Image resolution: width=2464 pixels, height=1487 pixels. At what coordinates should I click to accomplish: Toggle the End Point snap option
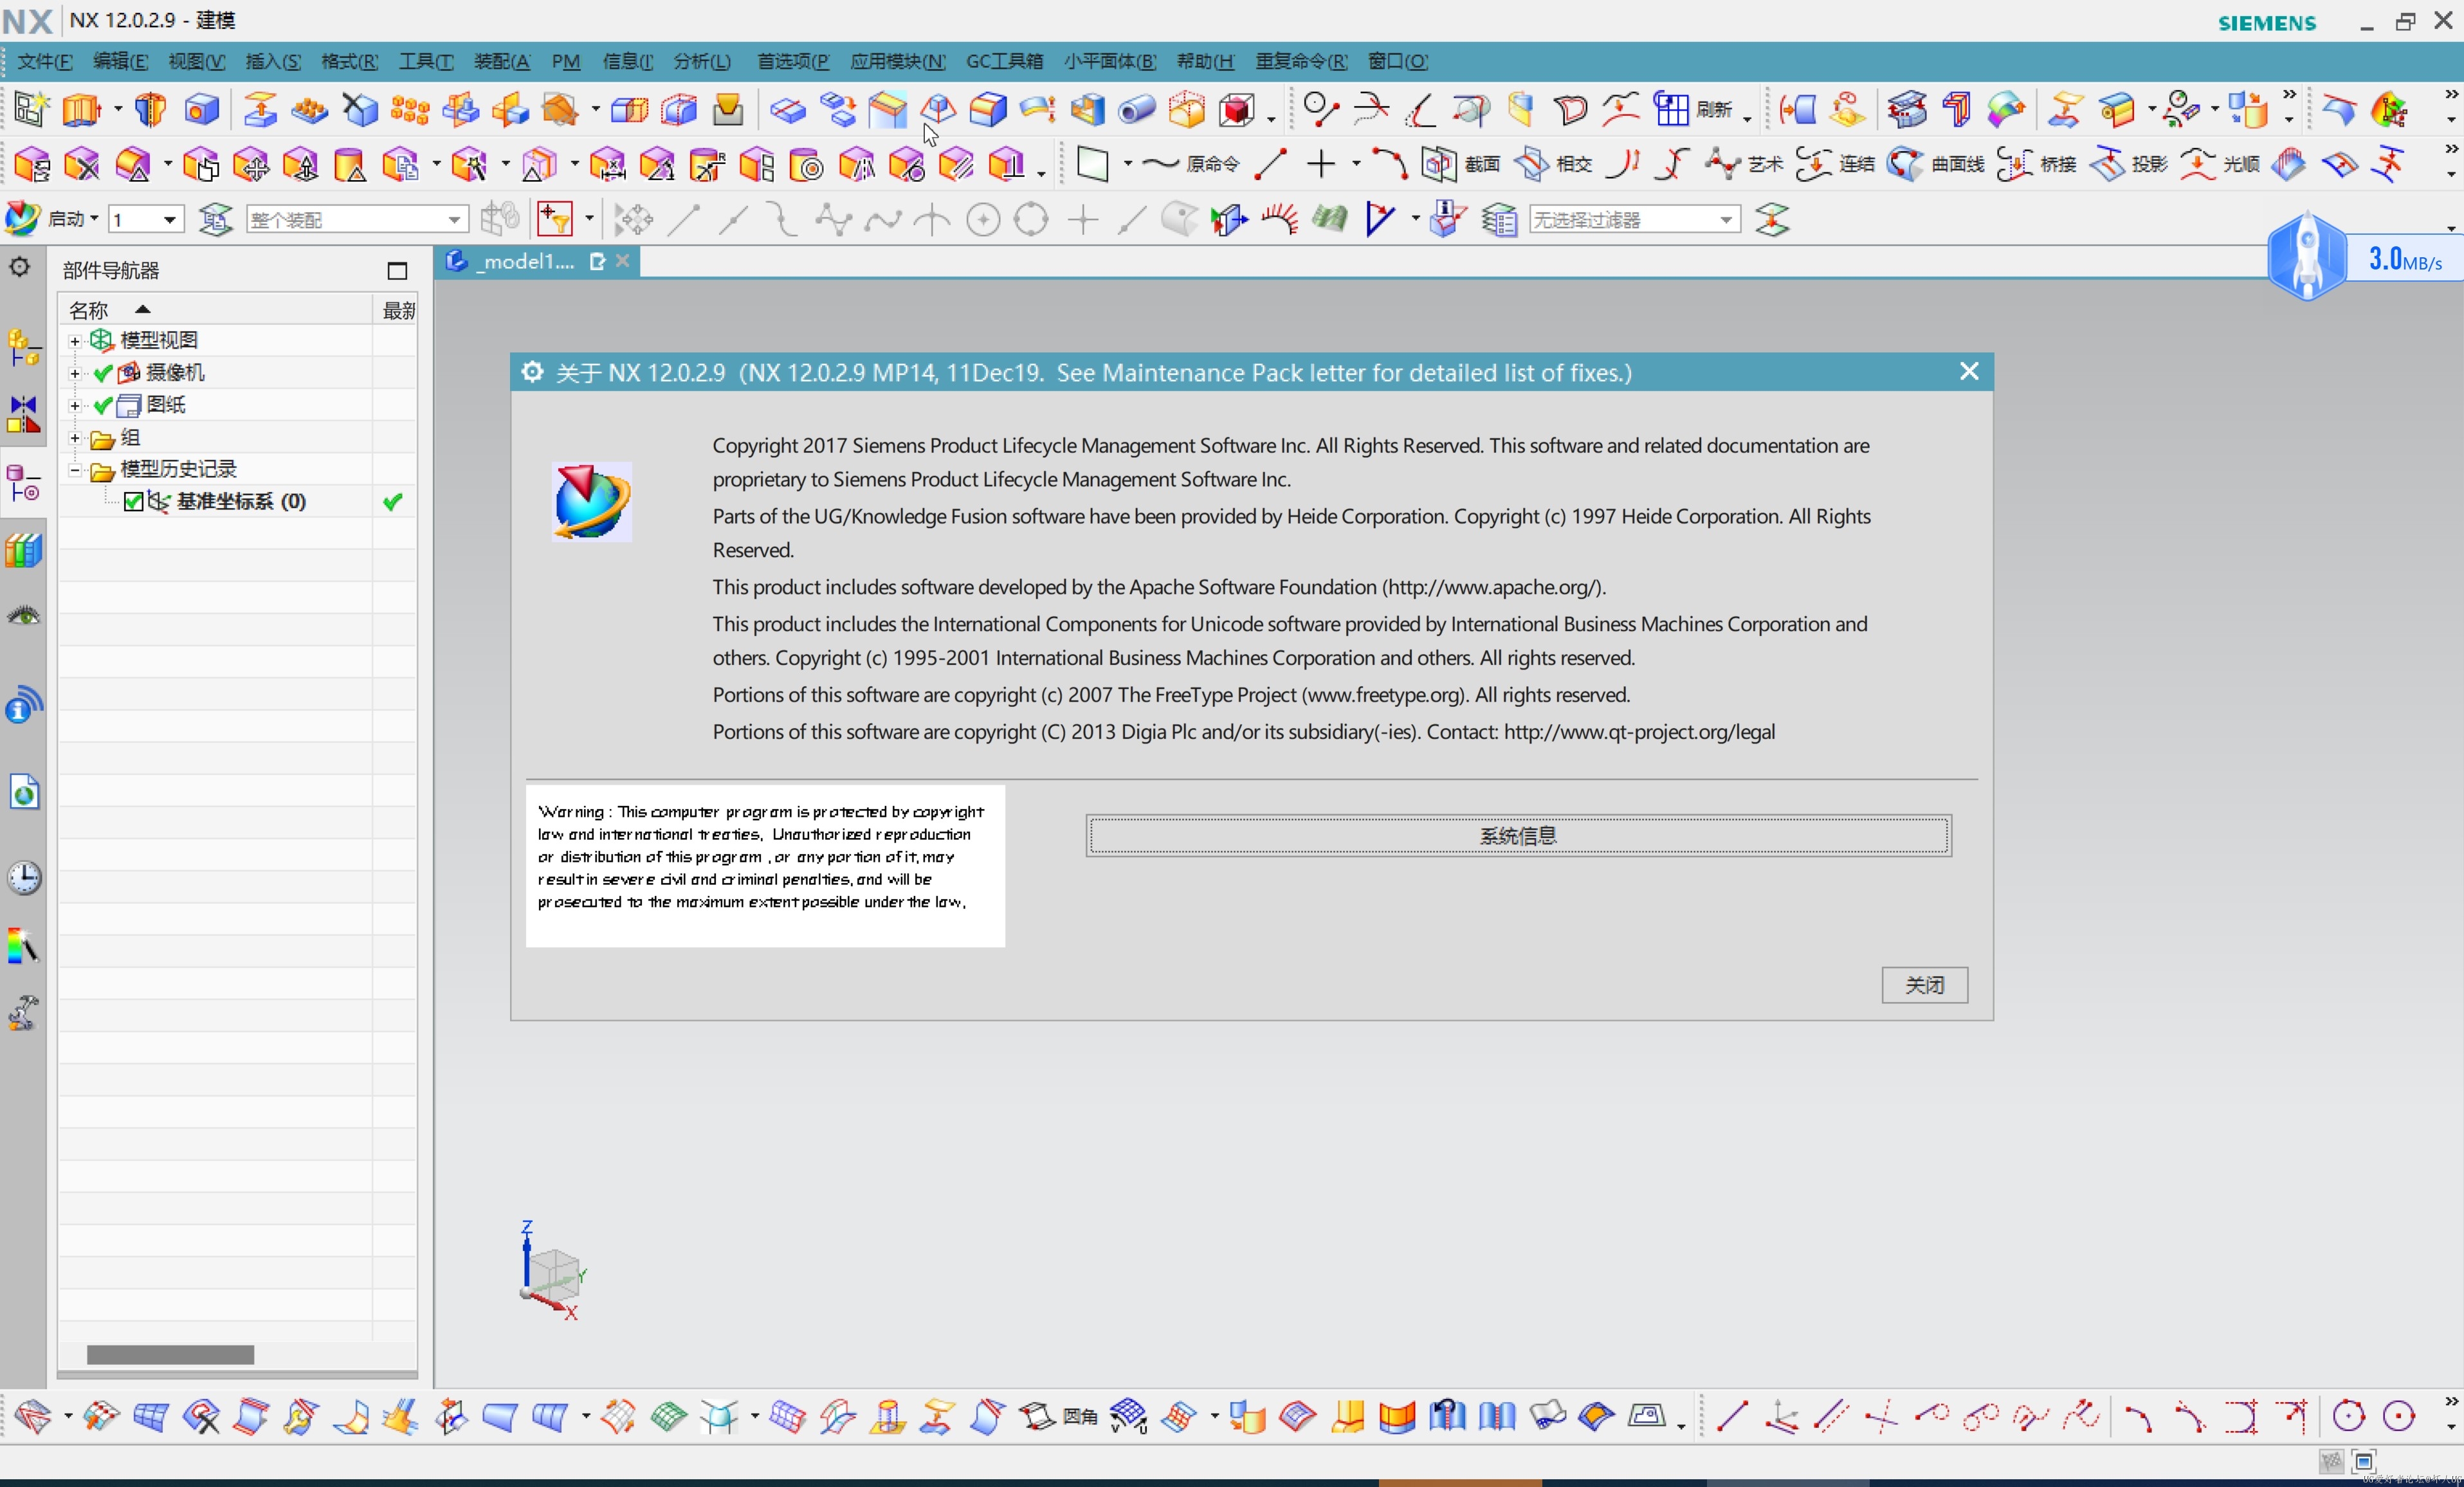click(684, 219)
